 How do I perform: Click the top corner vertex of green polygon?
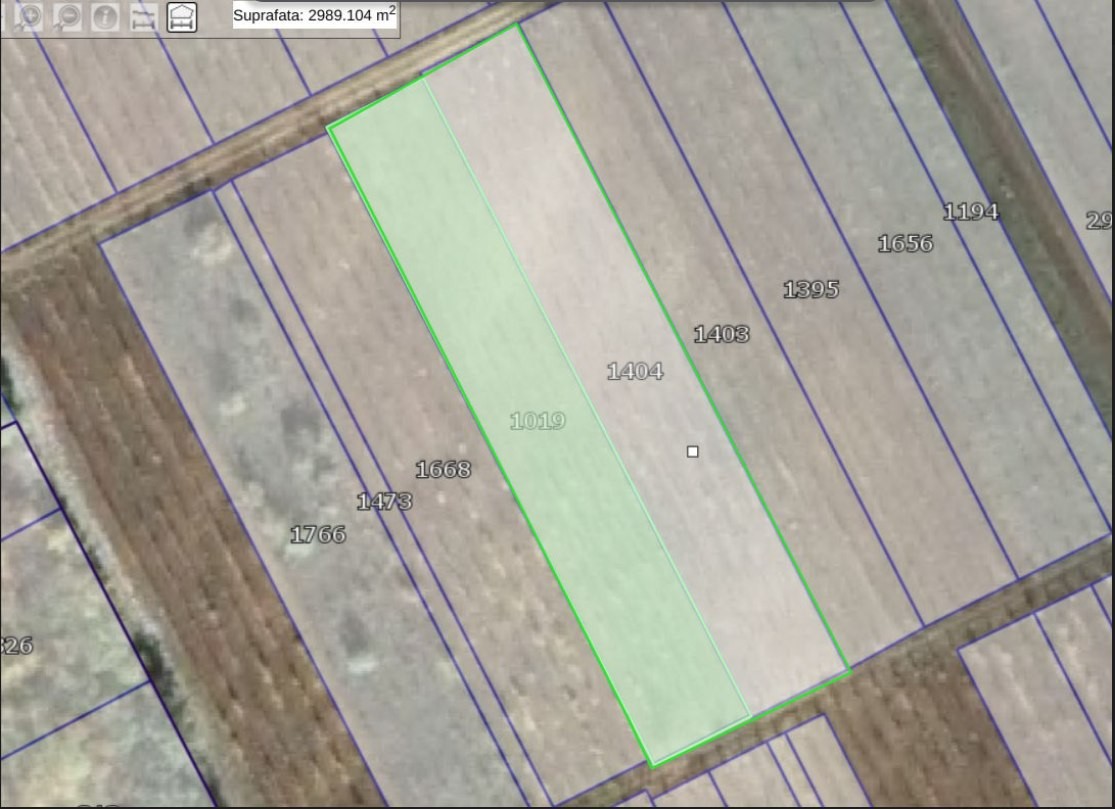517,25
